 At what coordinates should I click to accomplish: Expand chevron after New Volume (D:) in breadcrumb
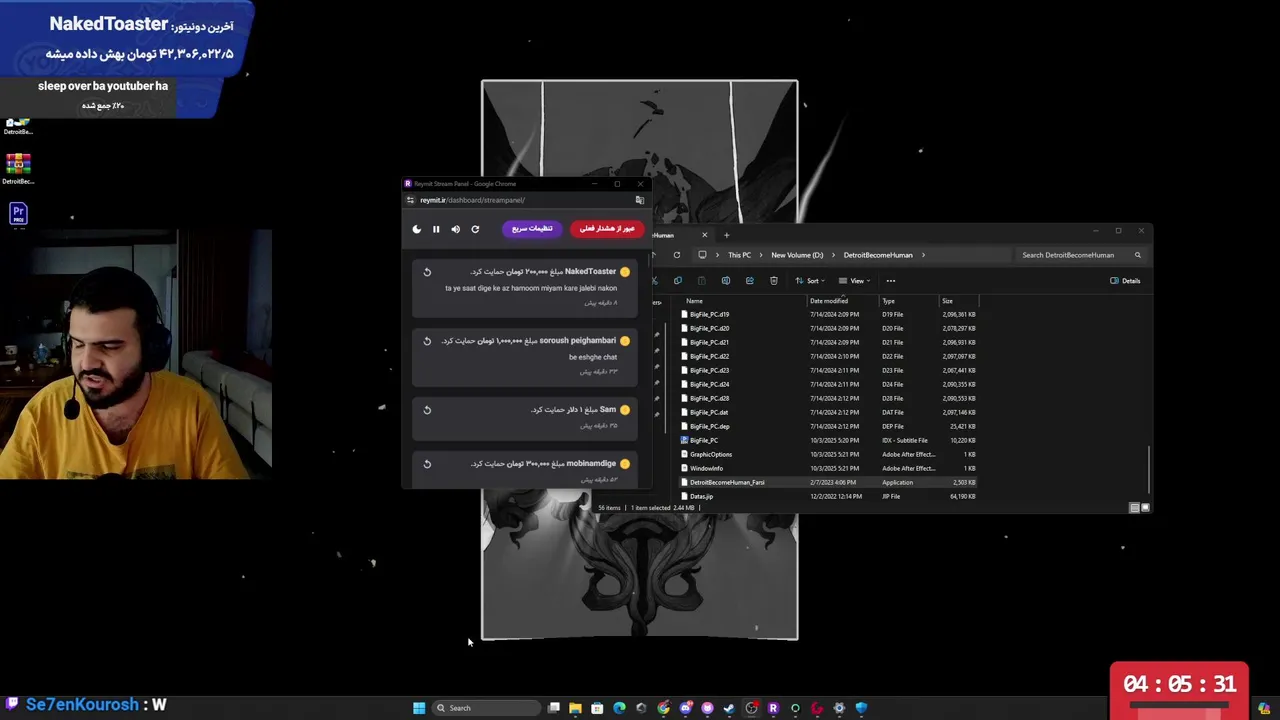coord(833,255)
